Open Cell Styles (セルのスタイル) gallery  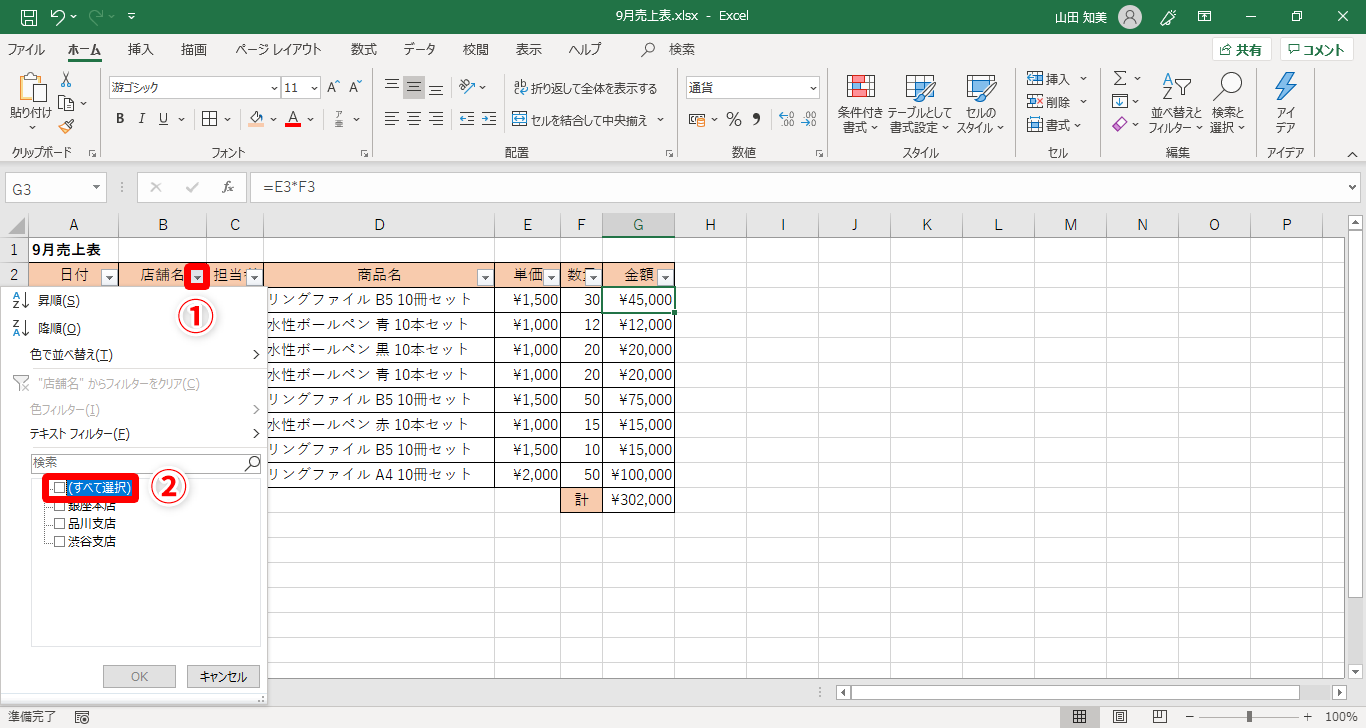(981, 104)
